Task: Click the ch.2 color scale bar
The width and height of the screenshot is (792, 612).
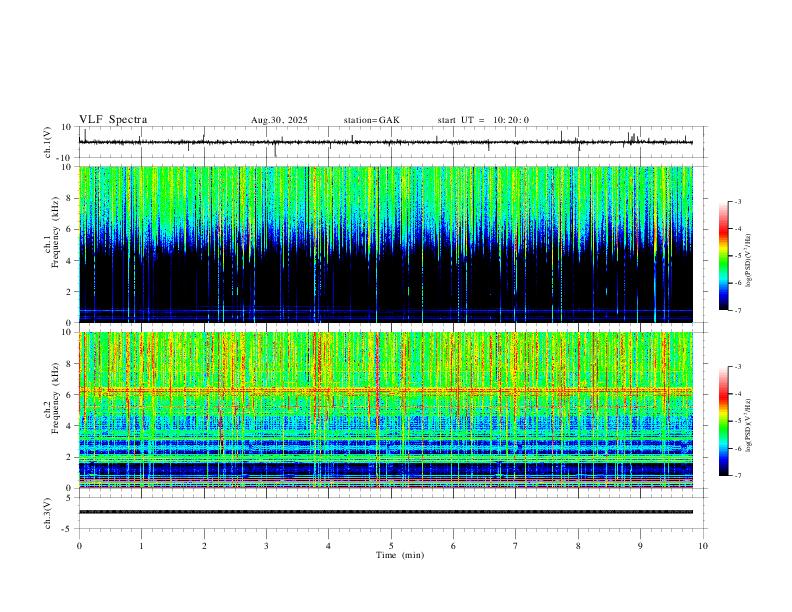Action: tap(723, 421)
